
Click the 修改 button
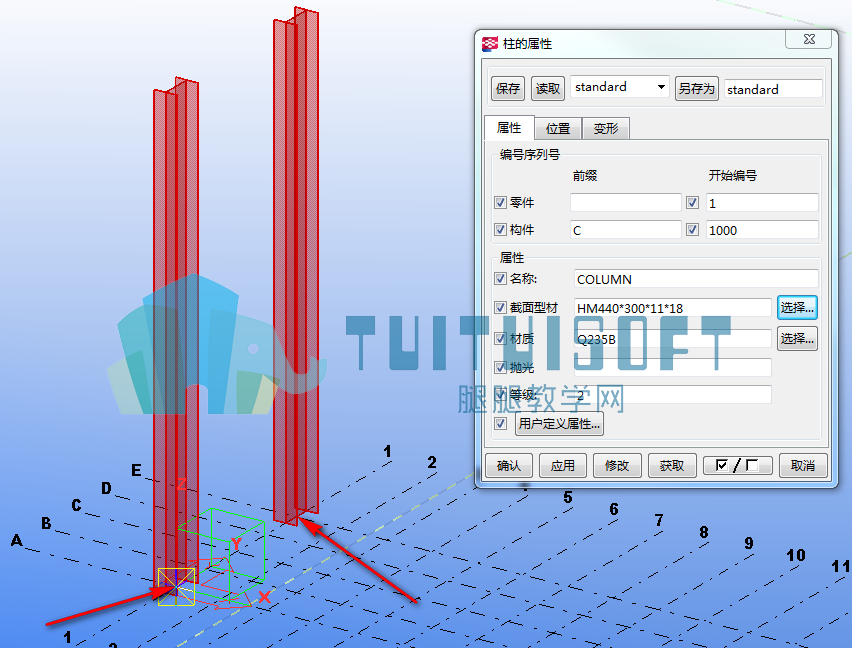pos(617,465)
